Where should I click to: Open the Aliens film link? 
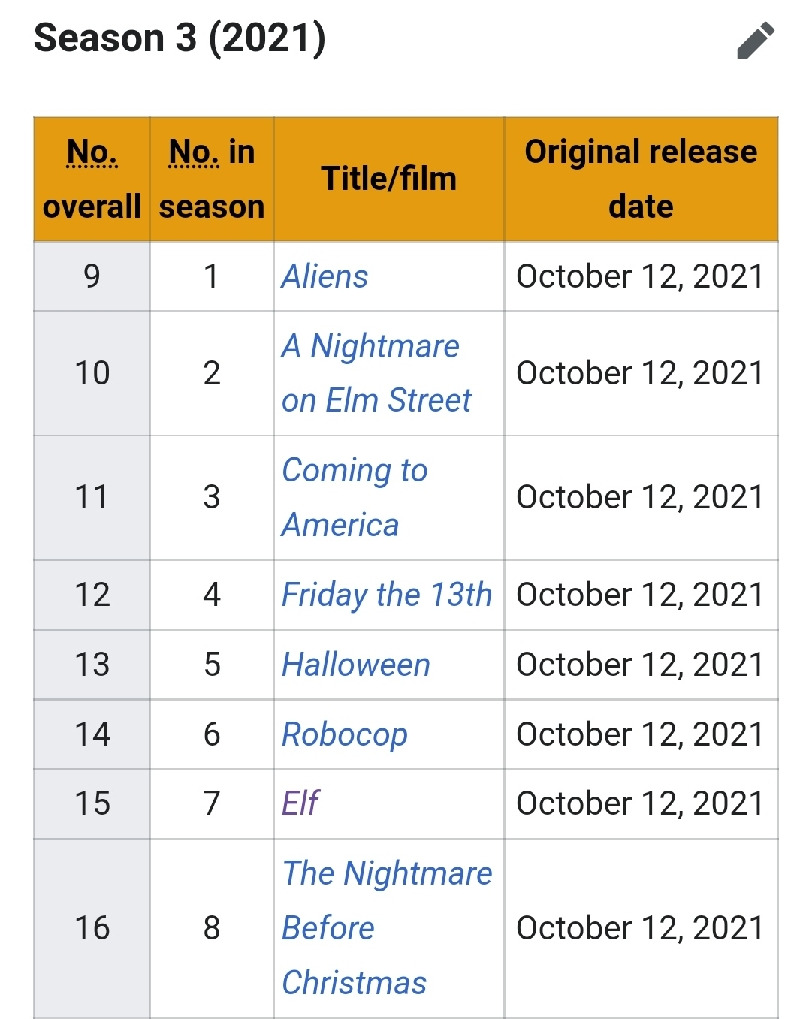pos(324,277)
